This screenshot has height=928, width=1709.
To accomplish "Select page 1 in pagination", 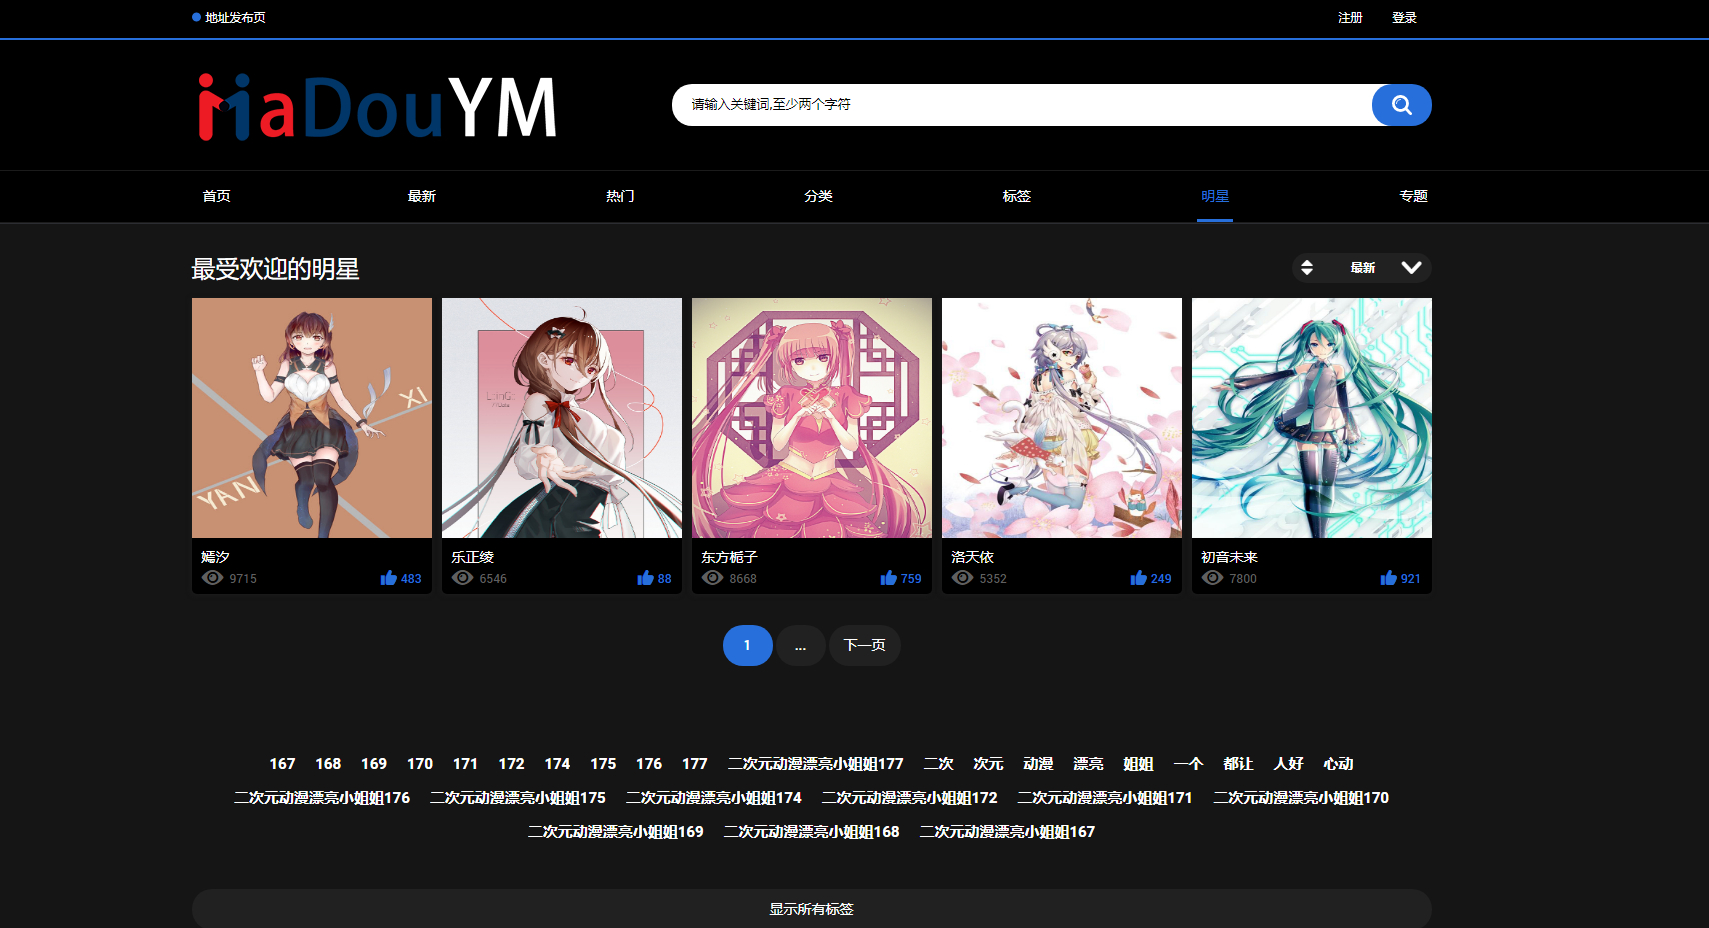I will (x=747, y=645).
